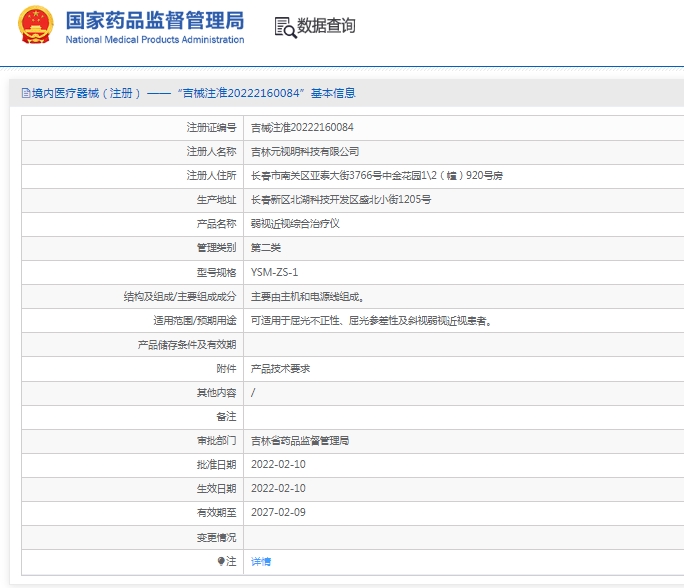Select the slash value in 其他内容 row
This screenshot has height=588, width=684.
(253, 393)
